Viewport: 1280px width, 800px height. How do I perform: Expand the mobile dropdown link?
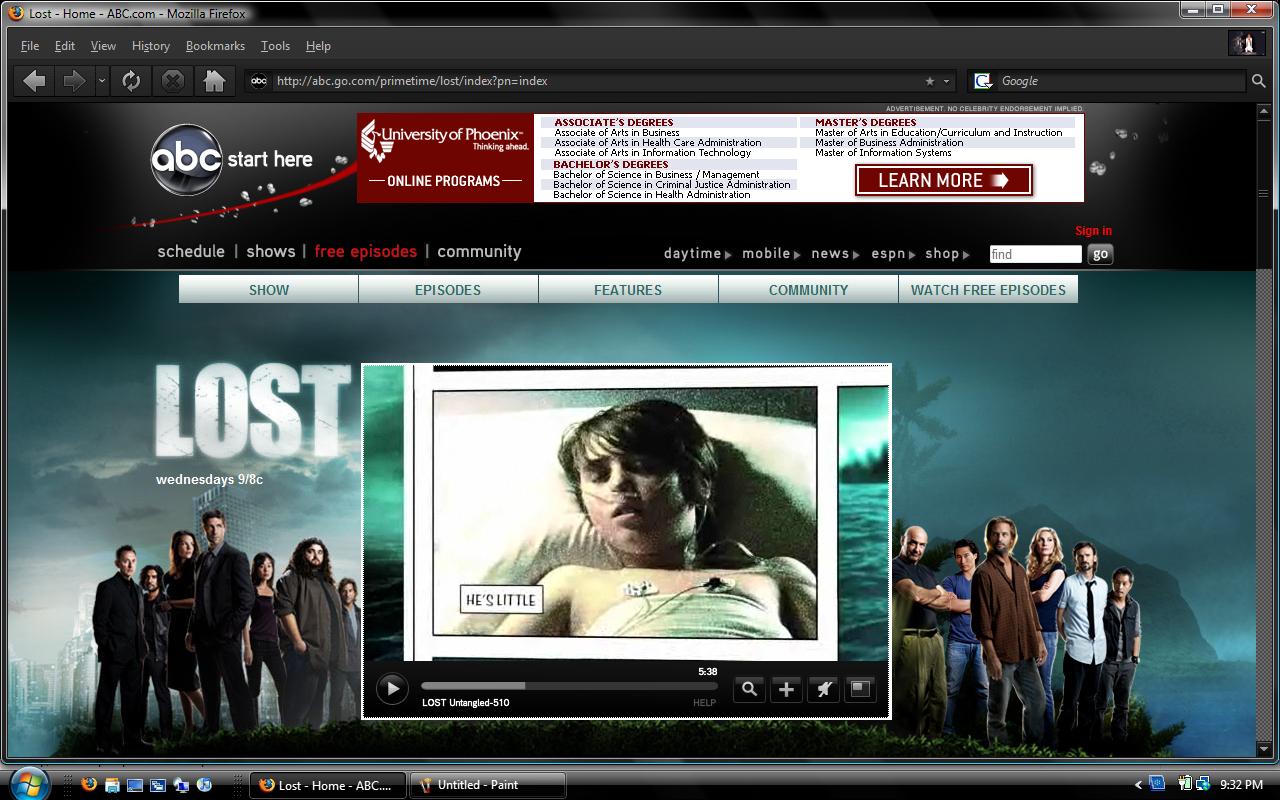771,254
